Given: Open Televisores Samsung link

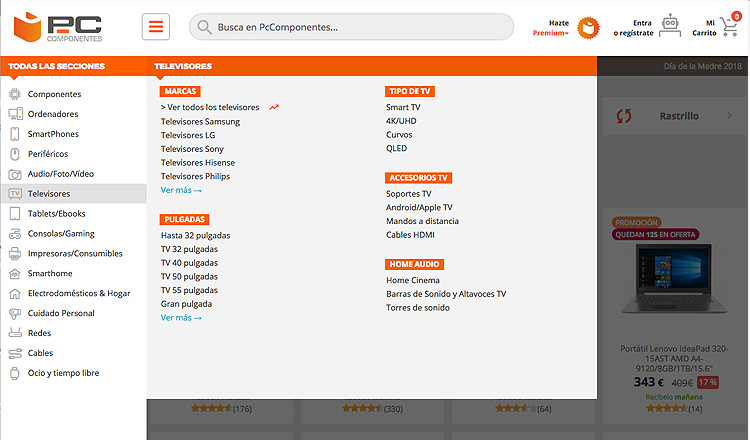Looking at the screenshot, I should (200, 121).
